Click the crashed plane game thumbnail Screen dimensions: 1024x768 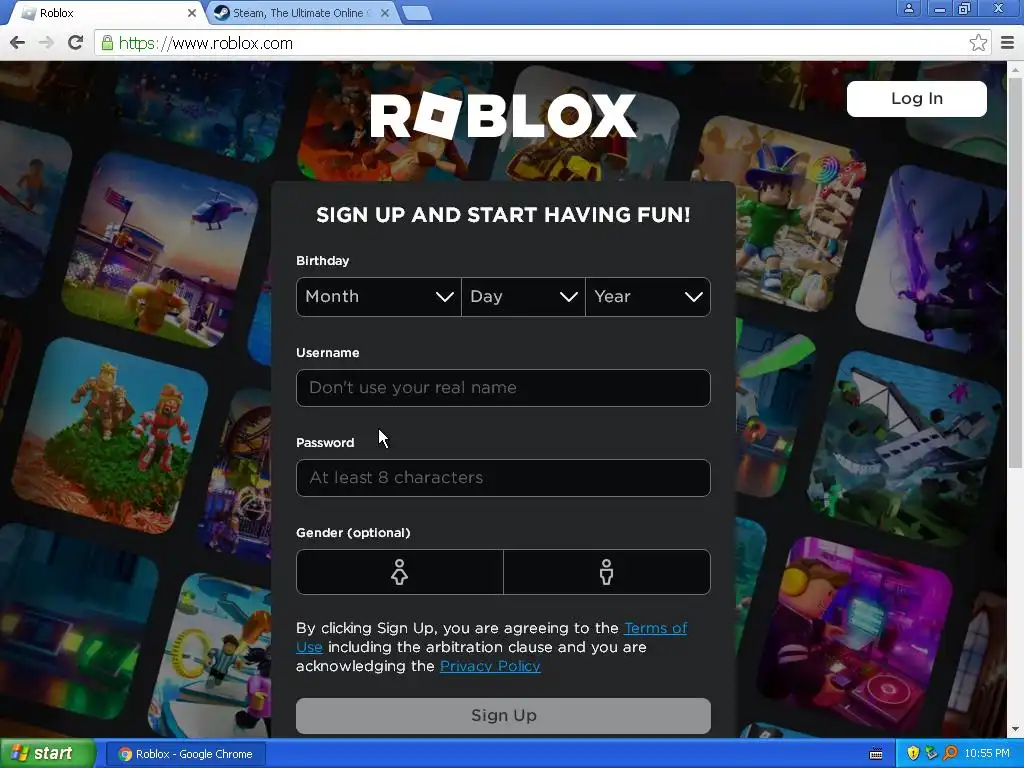pos(904,451)
